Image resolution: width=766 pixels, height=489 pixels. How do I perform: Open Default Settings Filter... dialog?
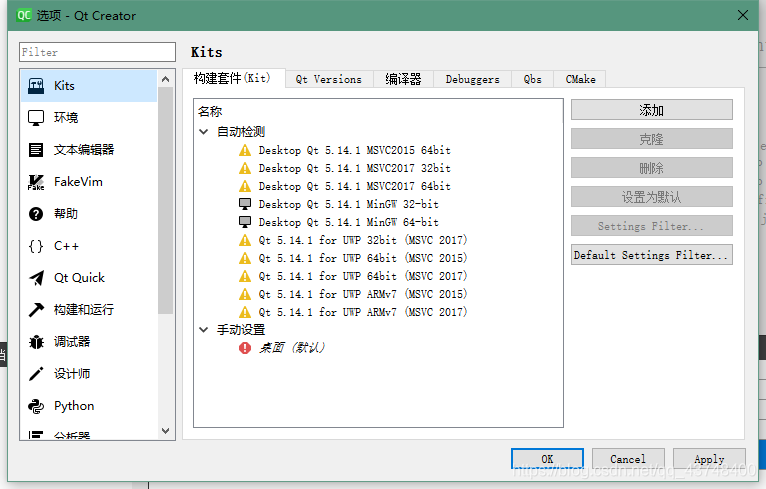[x=652, y=255]
